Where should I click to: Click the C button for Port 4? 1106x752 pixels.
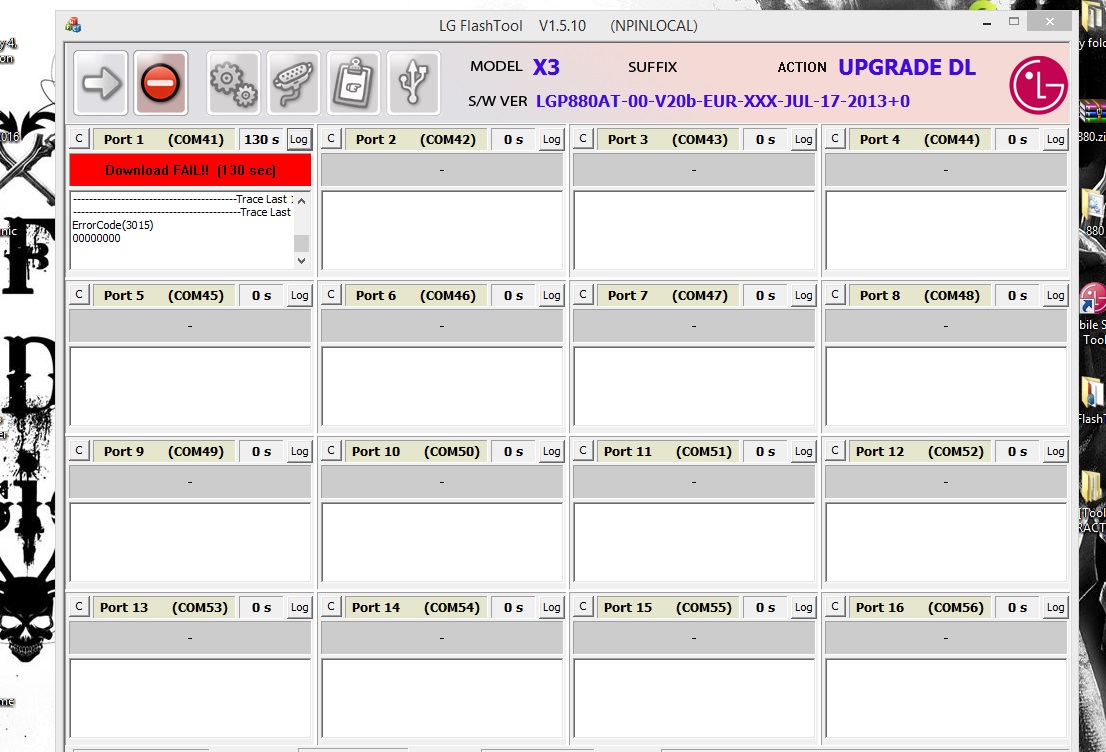click(x=834, y=139)
